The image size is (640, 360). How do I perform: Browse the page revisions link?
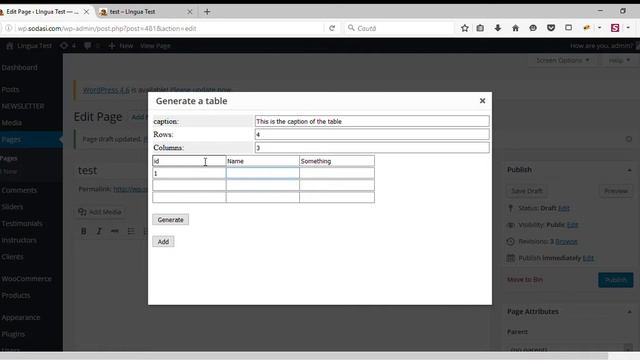566,242
